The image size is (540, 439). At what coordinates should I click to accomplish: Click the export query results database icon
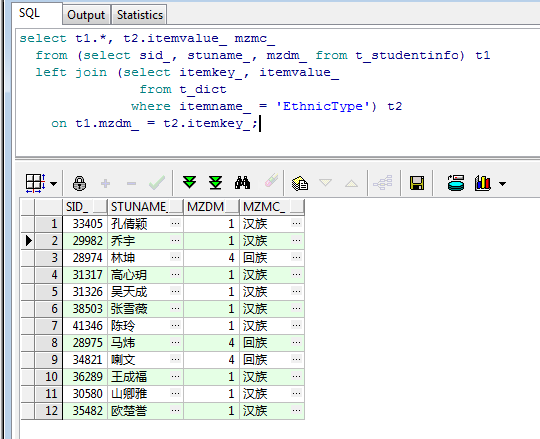pyautogui.click(x=456, y=183)
